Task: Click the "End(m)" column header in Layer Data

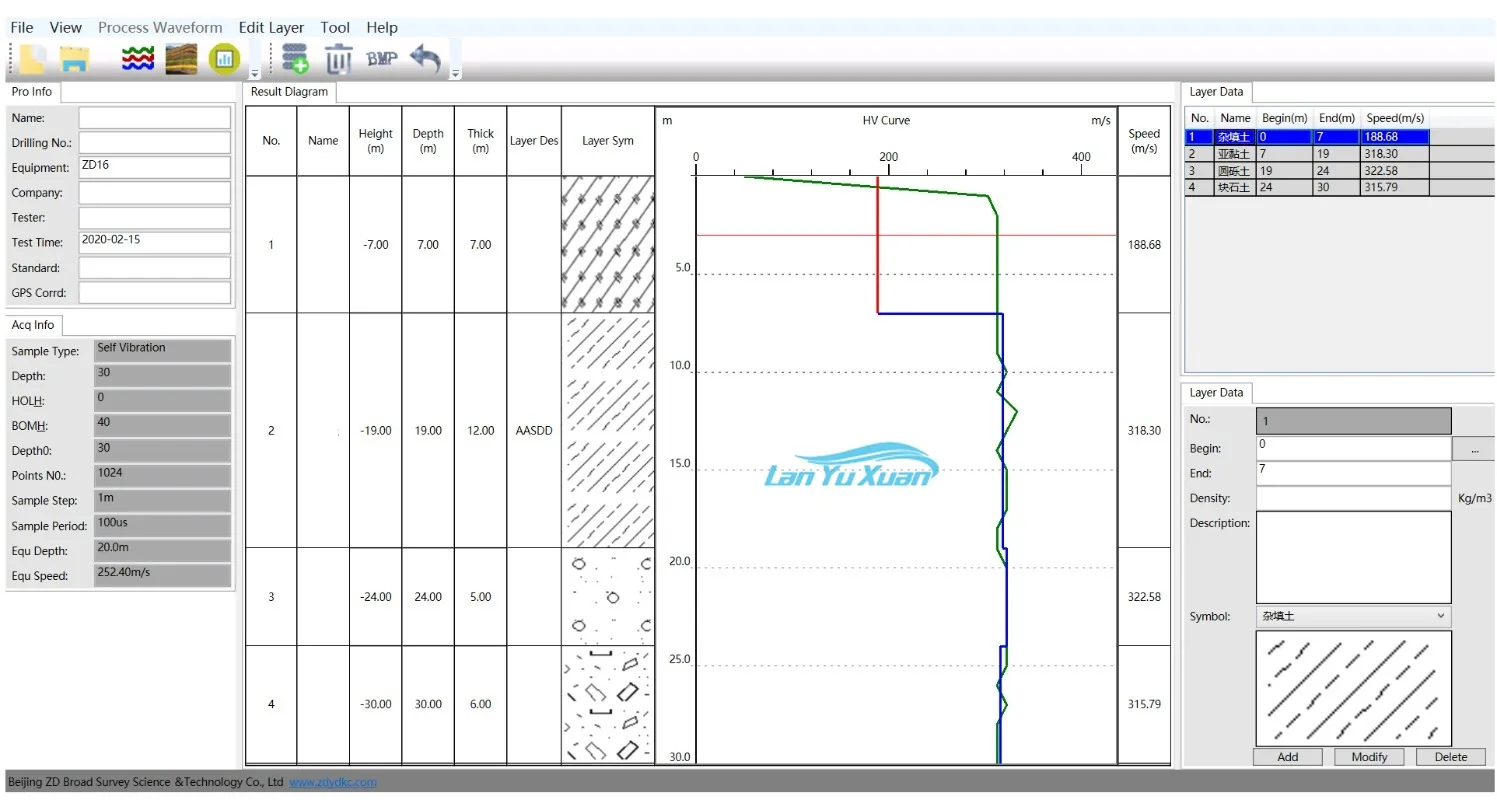Action: pos(1337,118)
